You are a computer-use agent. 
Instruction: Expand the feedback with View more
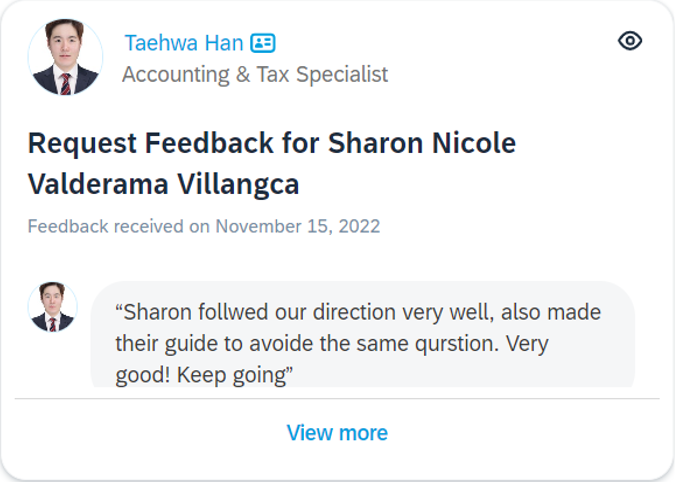pos(337,433)
